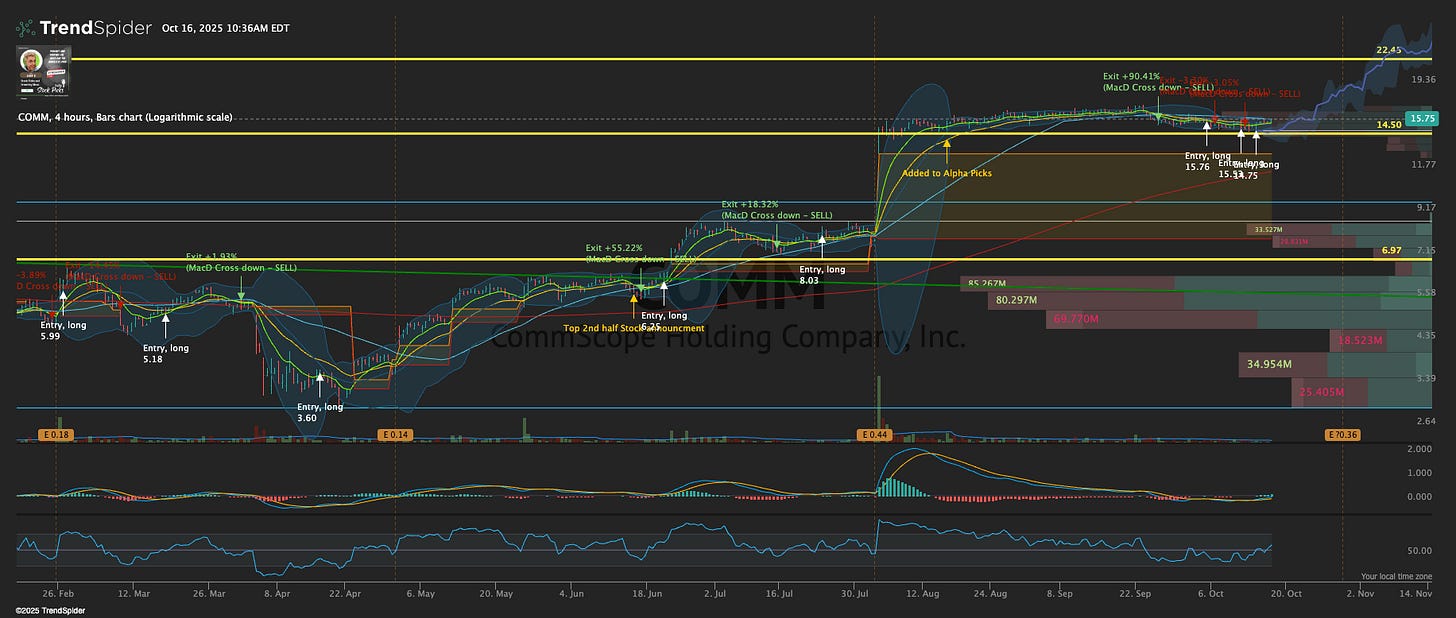Select the Entry, long 8.03 label

pos(822,274)
